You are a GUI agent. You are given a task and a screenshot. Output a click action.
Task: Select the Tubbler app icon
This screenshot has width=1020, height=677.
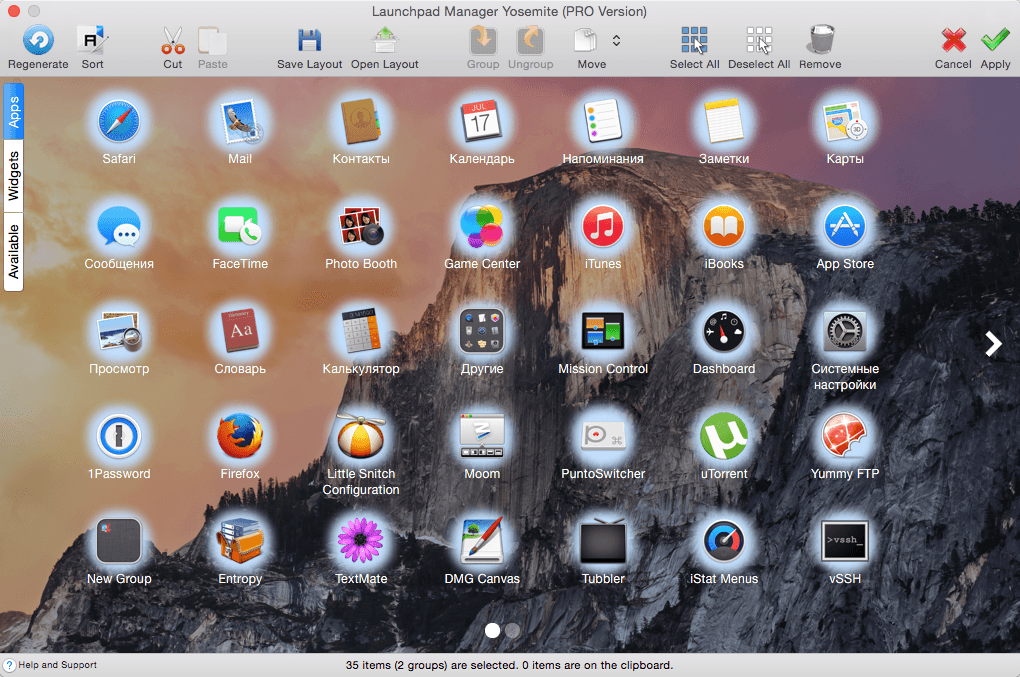click(602, 541)
